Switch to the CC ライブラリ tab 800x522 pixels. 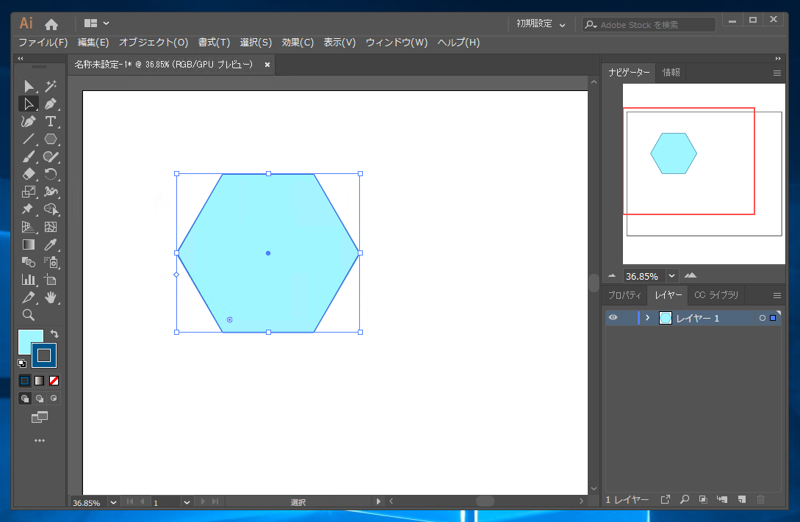pos(716,295)
